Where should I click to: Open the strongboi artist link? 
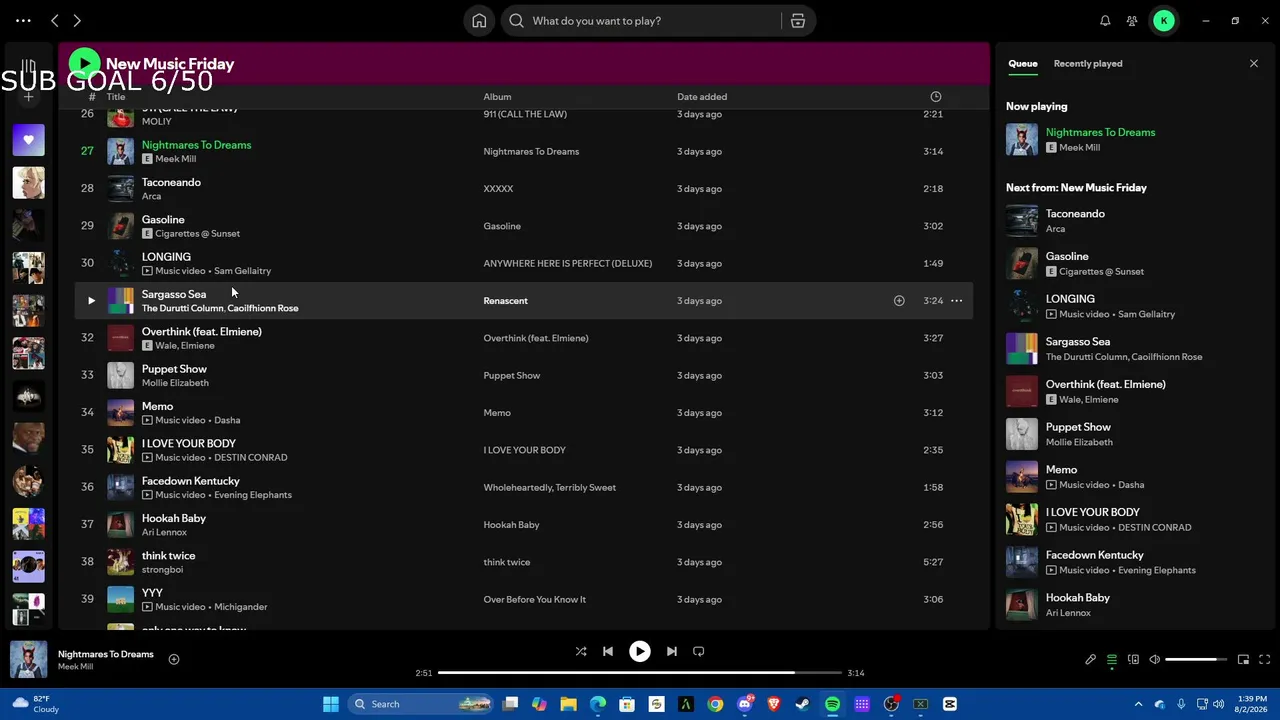click(162, 570)
